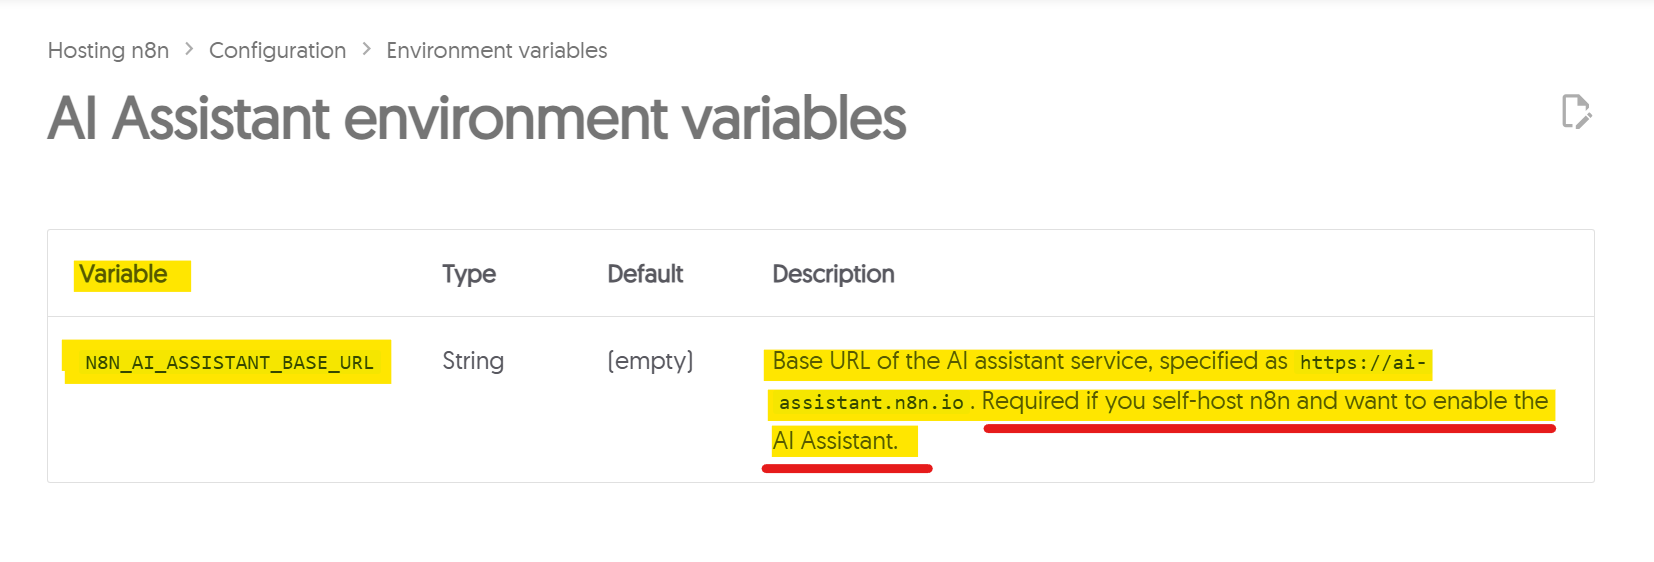
Task: Click the AI Assistant environment variables heading
Action: (x=476, y=118)
